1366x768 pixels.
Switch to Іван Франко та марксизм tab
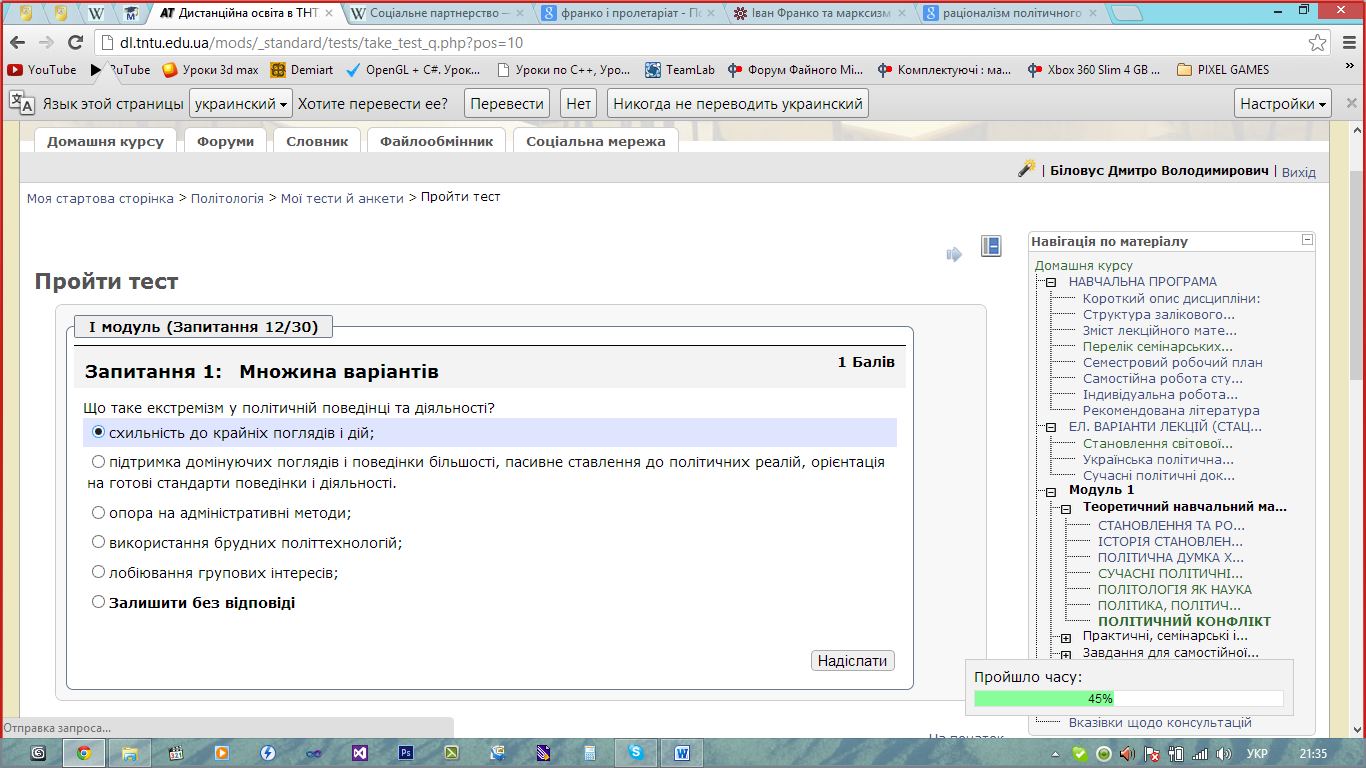[819, 14]
